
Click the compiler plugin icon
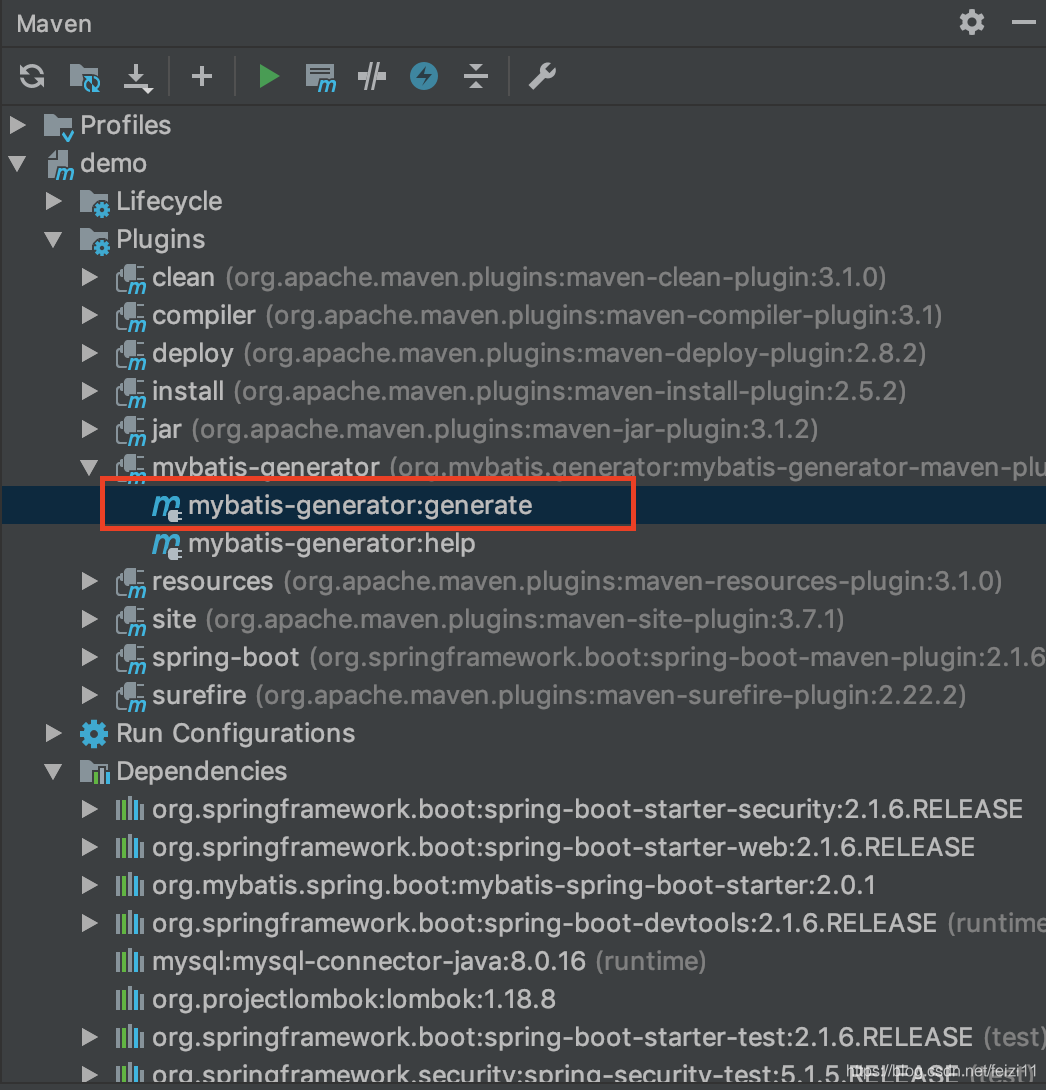(x=131, y=317)
